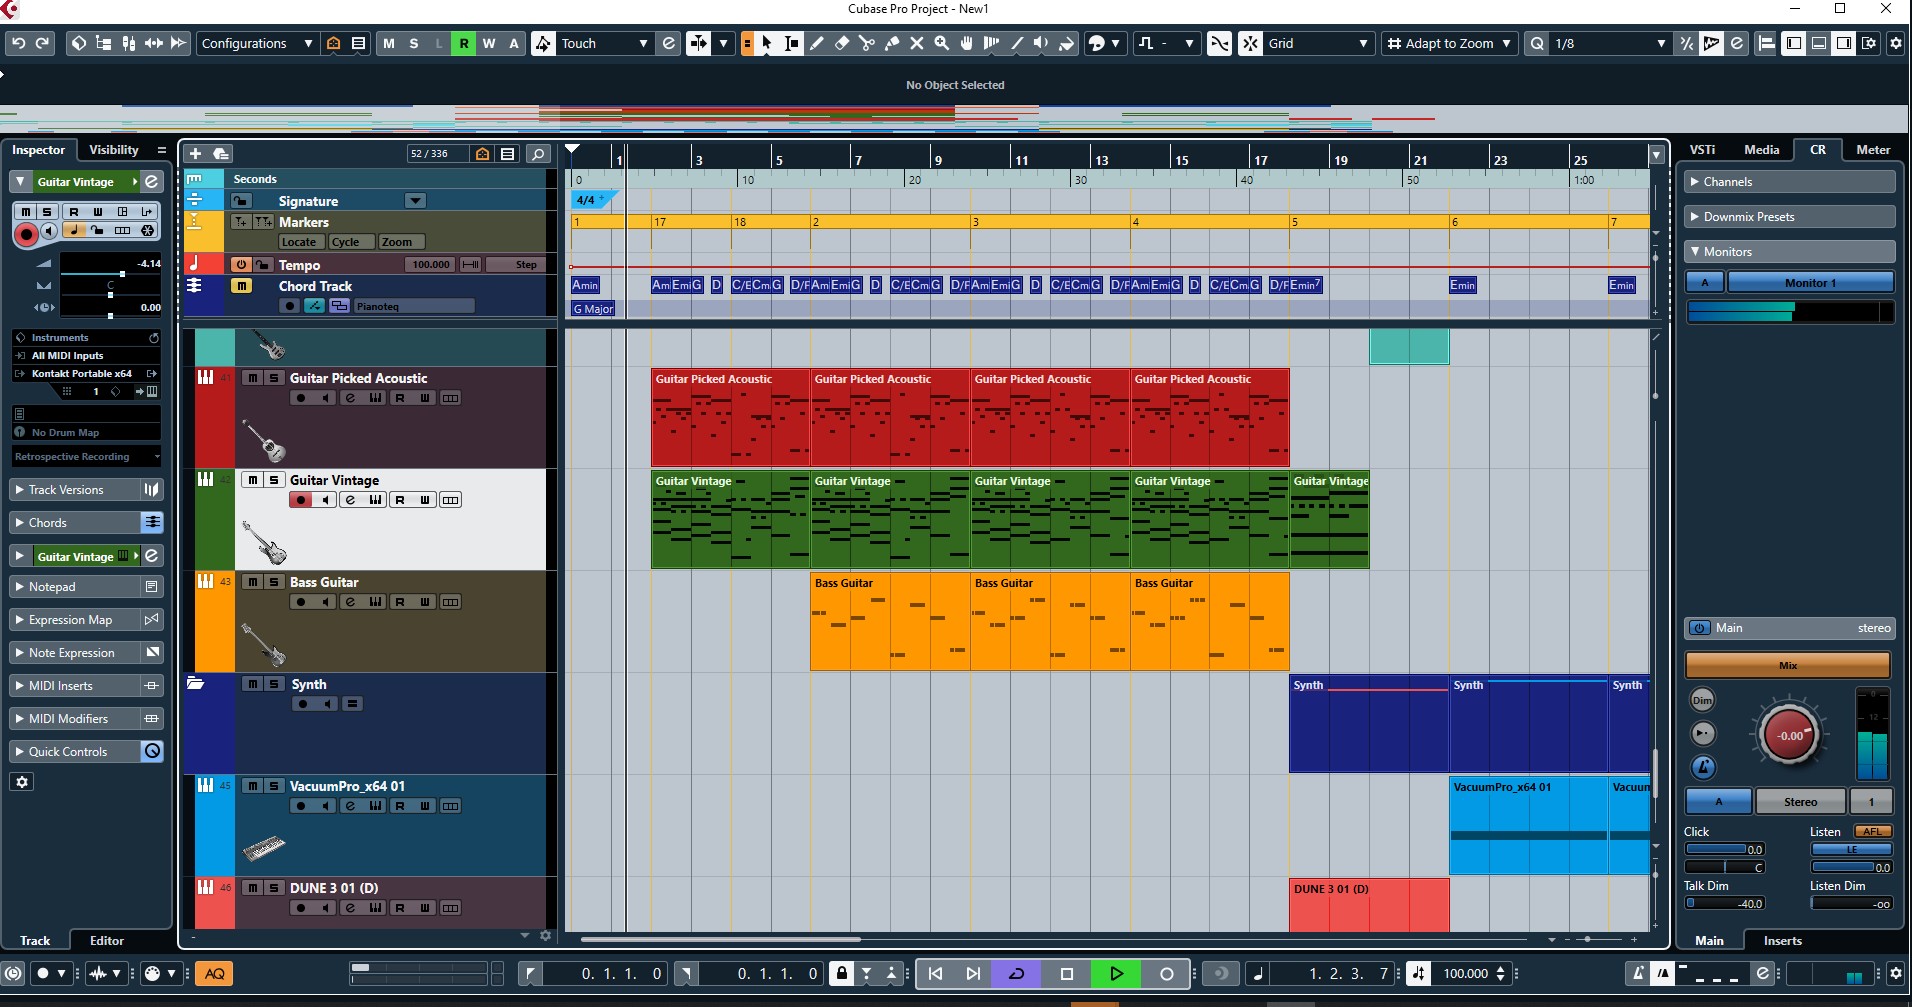This screenshot has height=1007, width=1912.
Task: Expand the Channels section in Control Room
Action: coord(1789,182)
